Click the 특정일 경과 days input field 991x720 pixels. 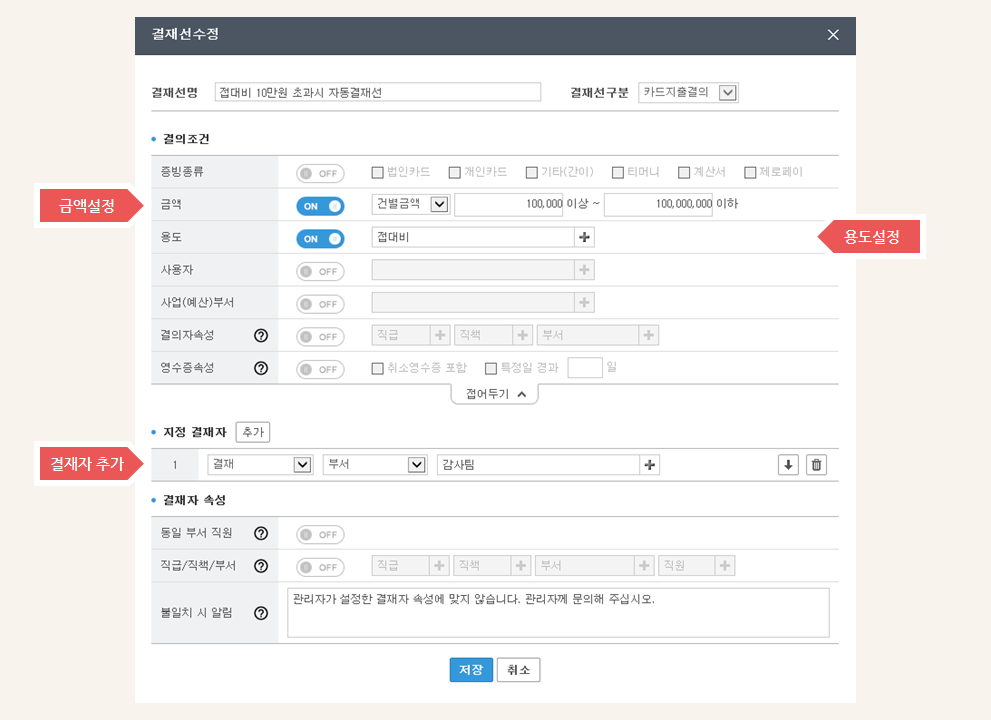[x=585, y=367]
